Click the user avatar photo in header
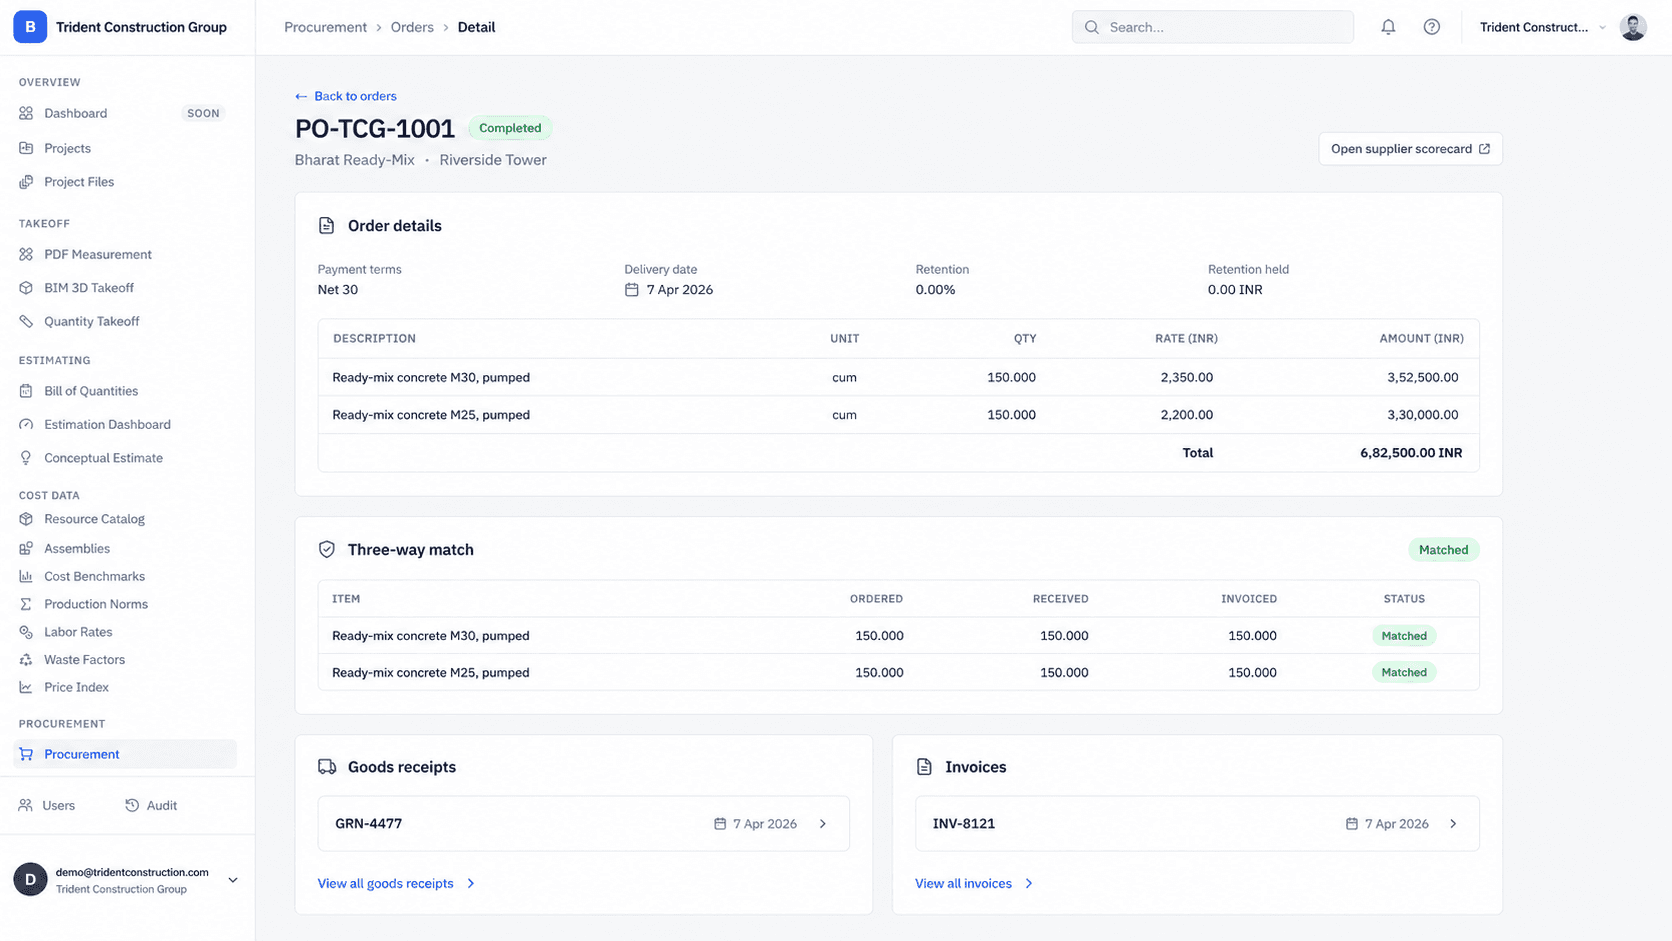 (x=1633, y=27)
